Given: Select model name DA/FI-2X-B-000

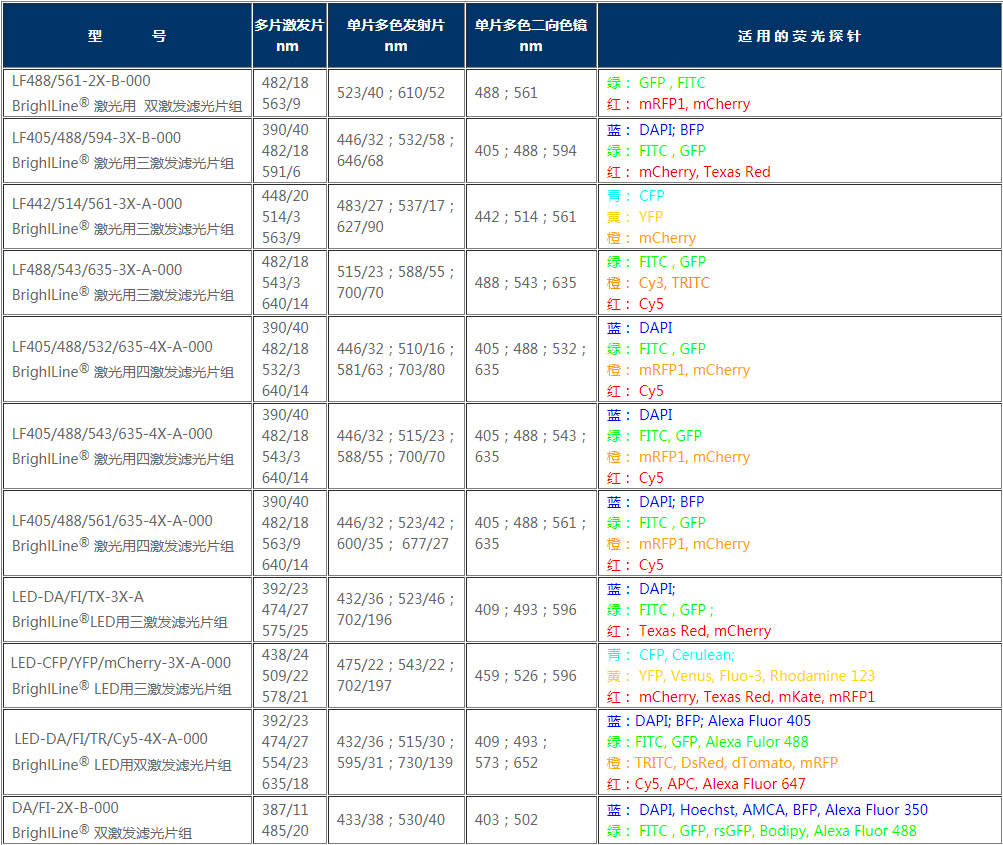Looking at the screenshot, I should (x=65, y=808).
